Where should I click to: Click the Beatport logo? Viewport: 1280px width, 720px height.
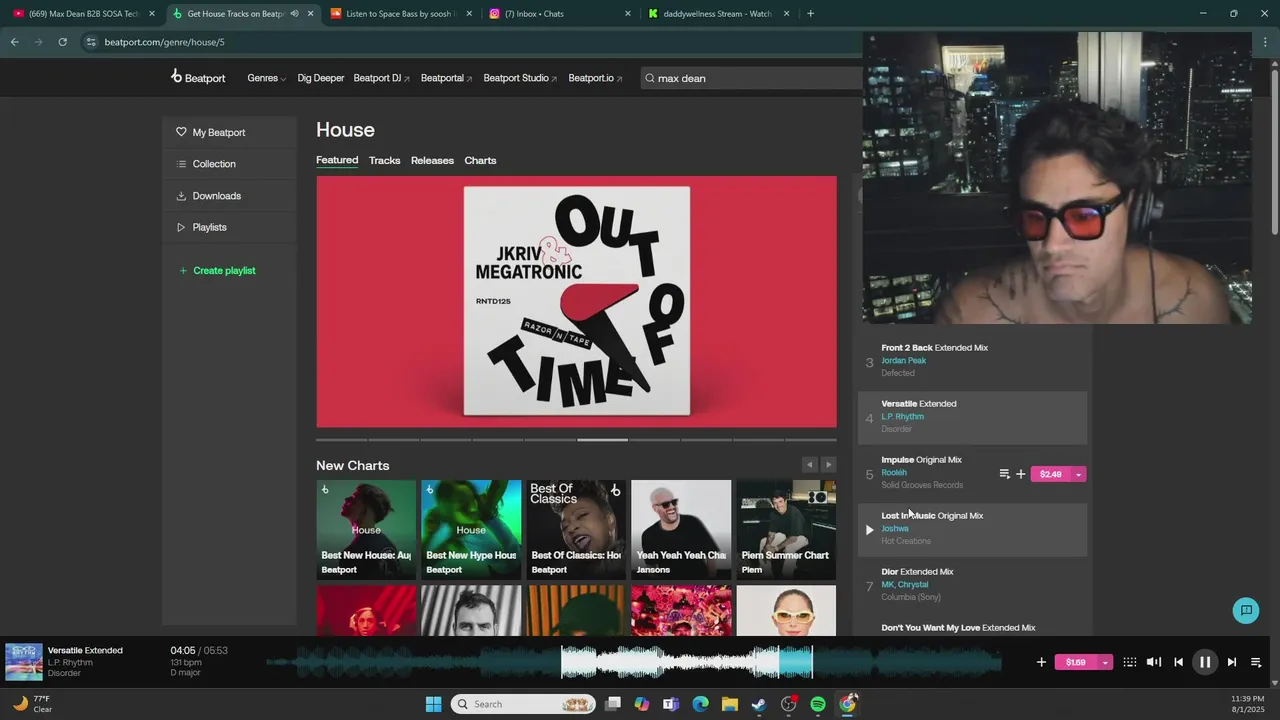(198, 77)
